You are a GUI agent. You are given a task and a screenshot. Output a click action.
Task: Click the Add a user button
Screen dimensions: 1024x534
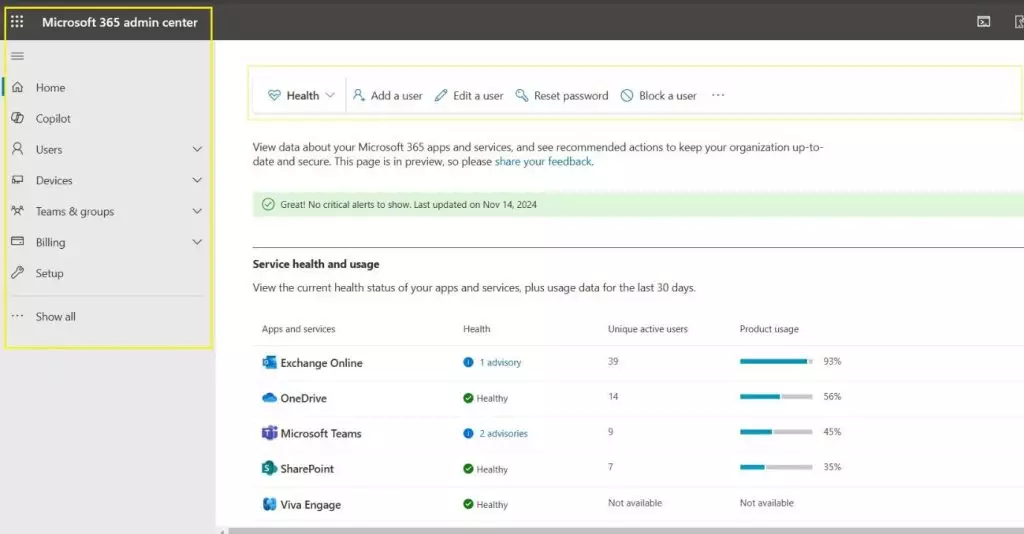[x=387, y=96]
